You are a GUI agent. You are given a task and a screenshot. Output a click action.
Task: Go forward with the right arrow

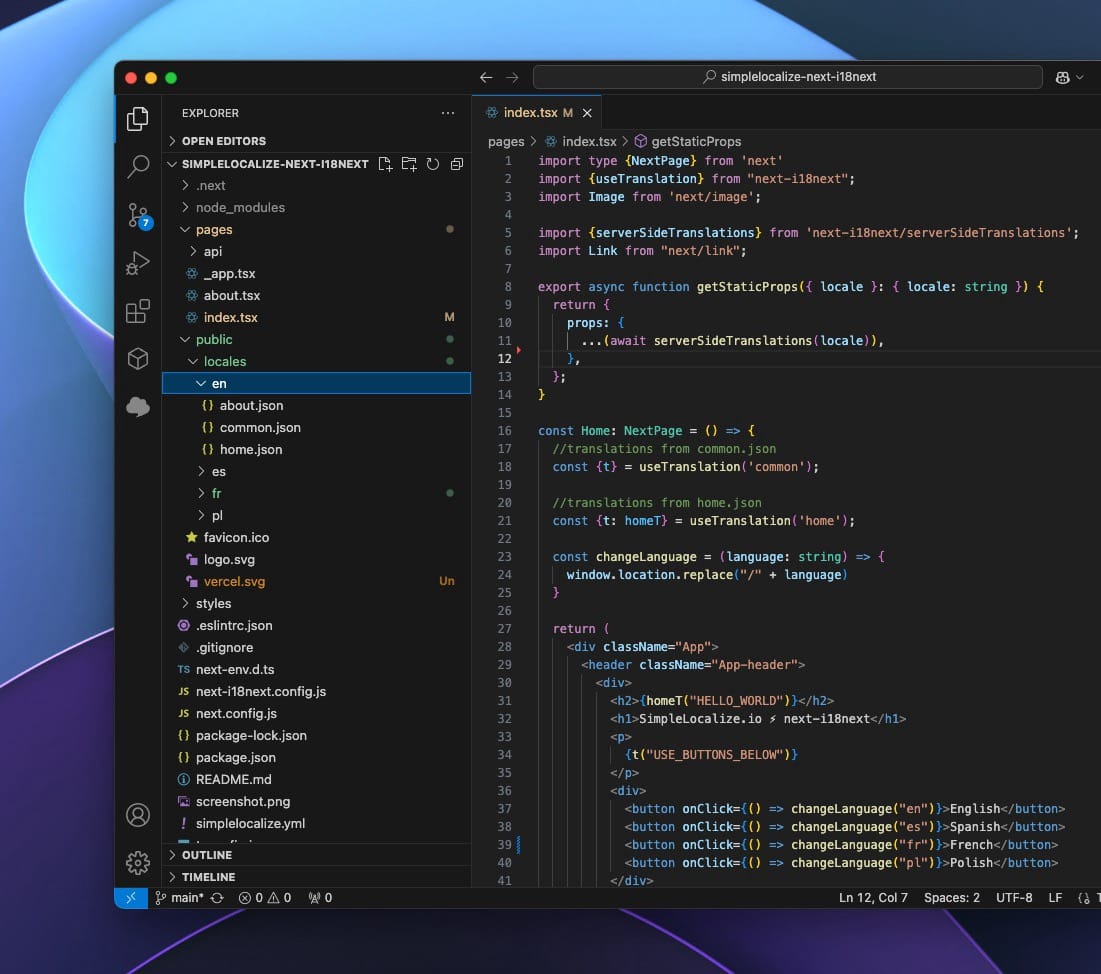pyautogui.click(x=512, y=77)
